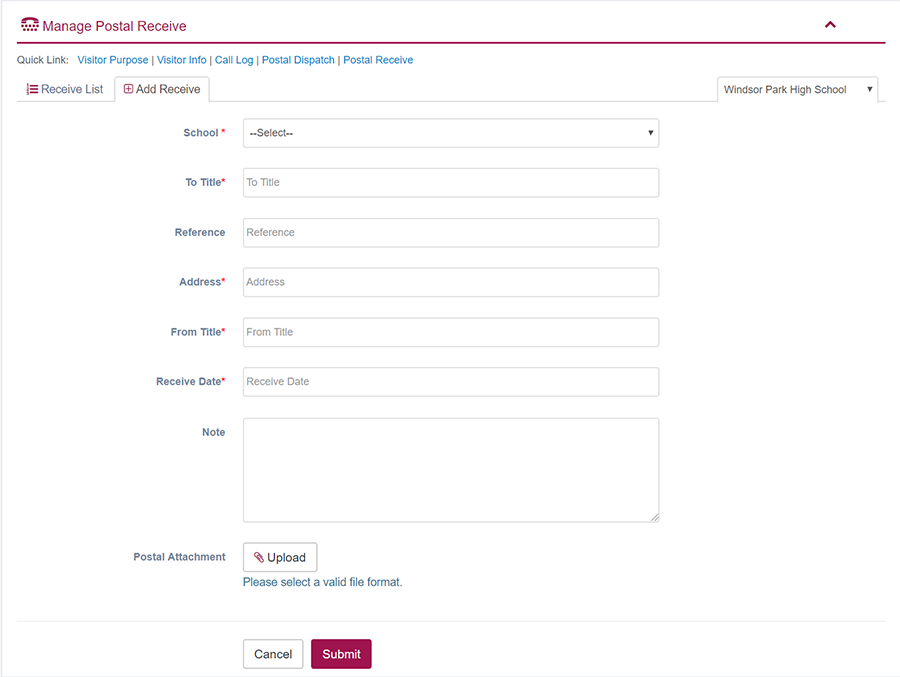Navigate to the Postal Dispatch quick link

coord(298,60)
